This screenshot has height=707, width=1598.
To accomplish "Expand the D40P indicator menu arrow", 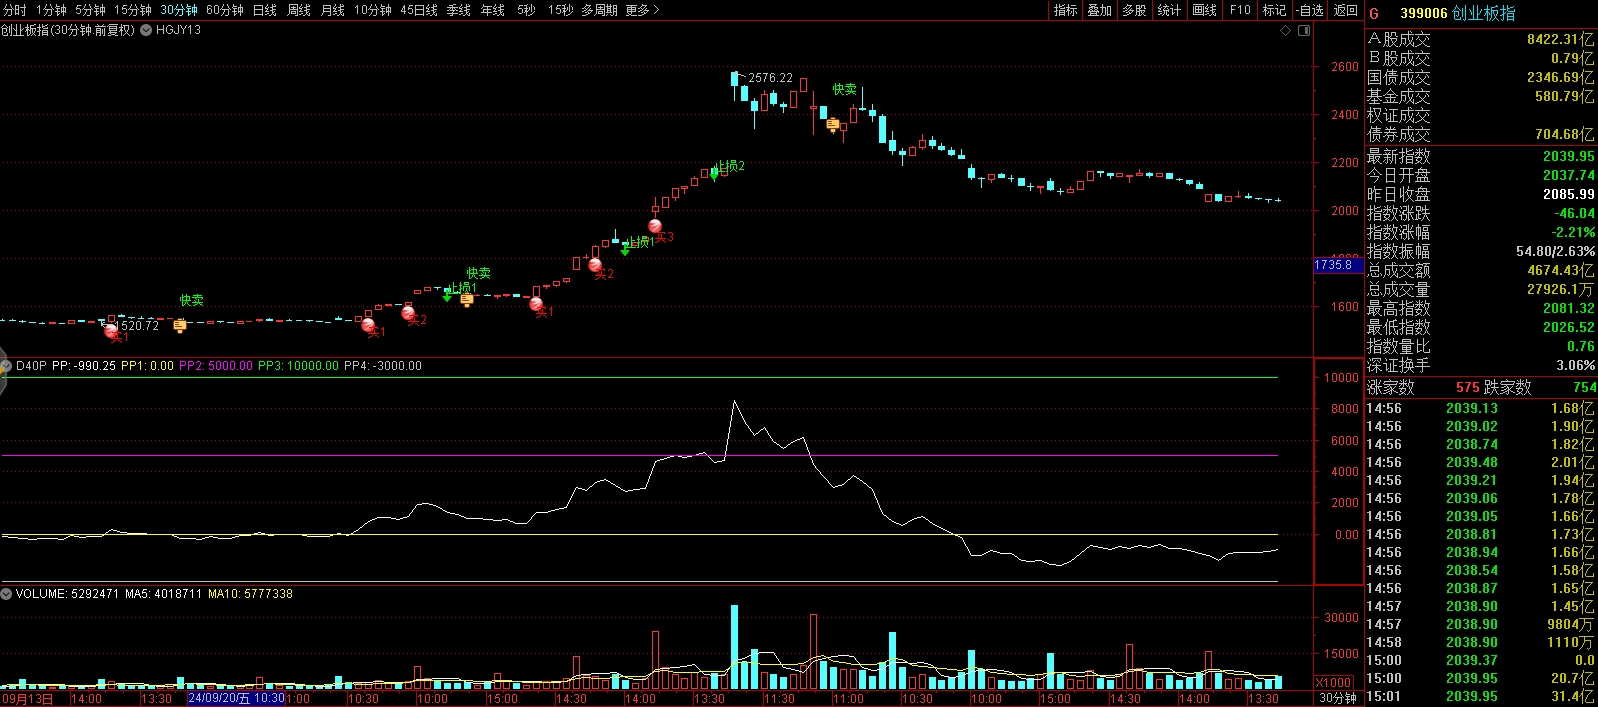I will coord(6,366).
